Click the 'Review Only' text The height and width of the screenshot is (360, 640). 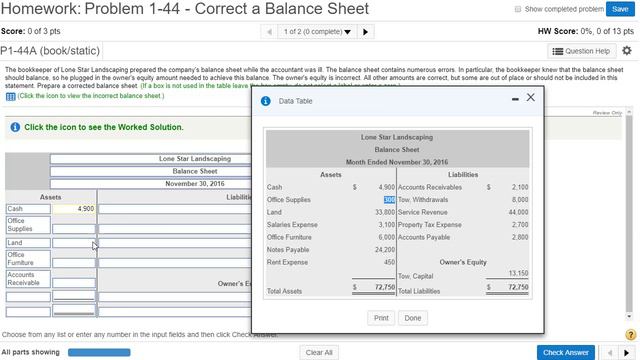tap(607, 113)
